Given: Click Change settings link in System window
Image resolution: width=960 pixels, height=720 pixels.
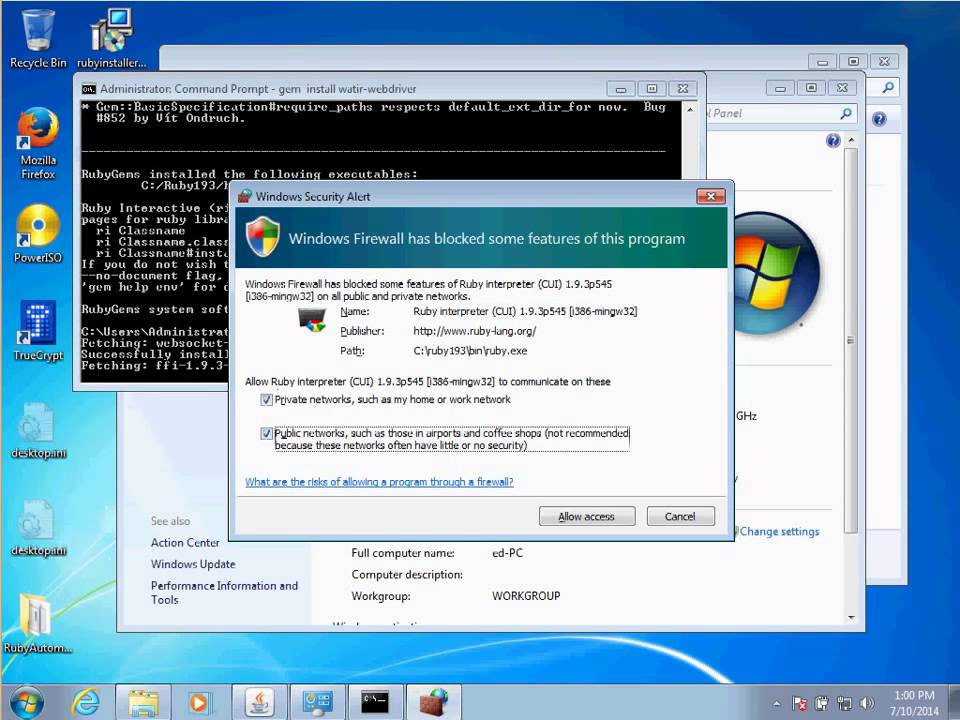Looking at the screenshot, I should coord(779,531).
